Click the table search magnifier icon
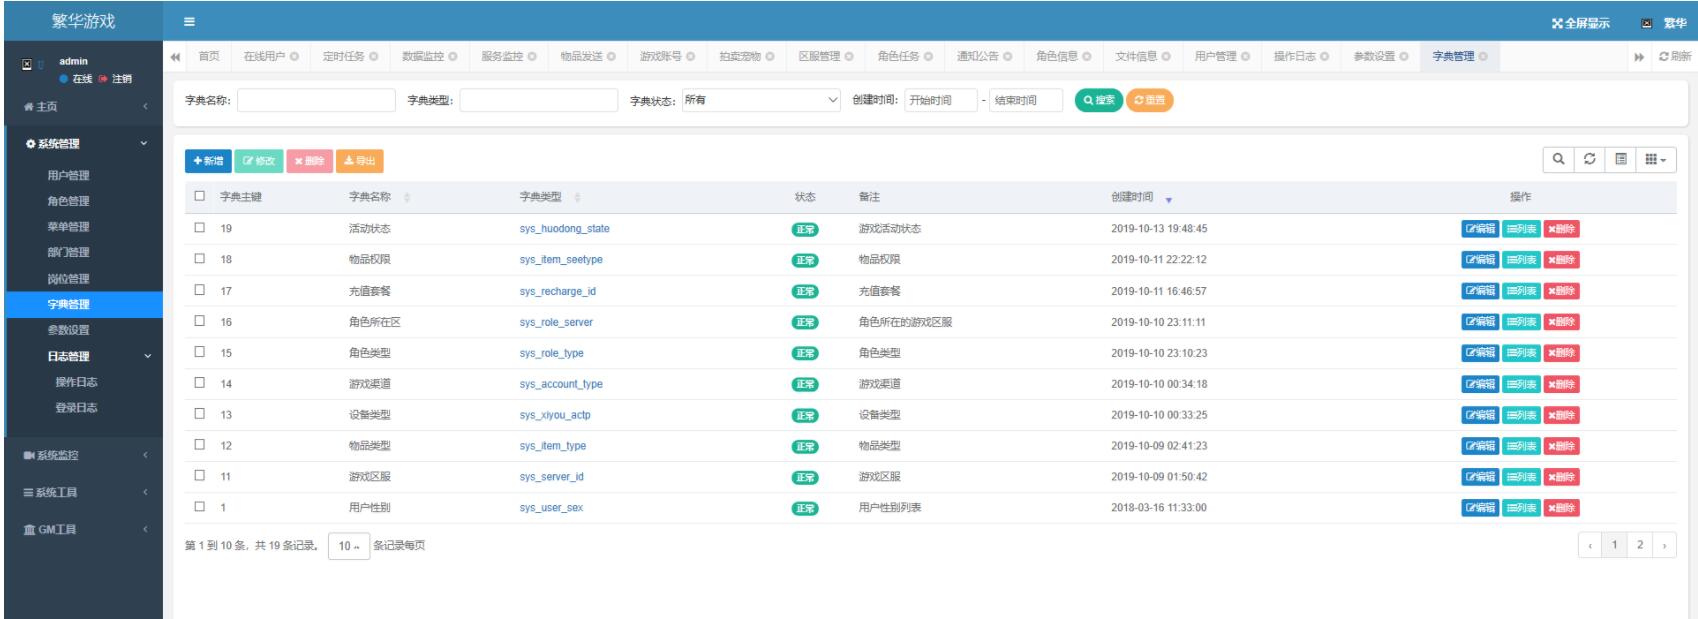Viewport: 1698px width, 619px height. pyautogui.click(x=1558, y=160)
